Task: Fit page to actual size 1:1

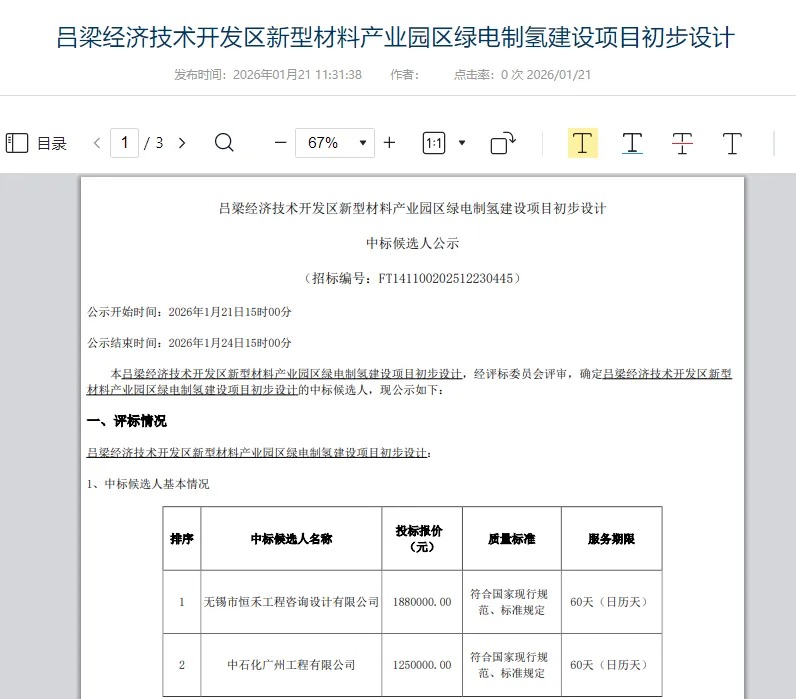Action: [434, 143]
